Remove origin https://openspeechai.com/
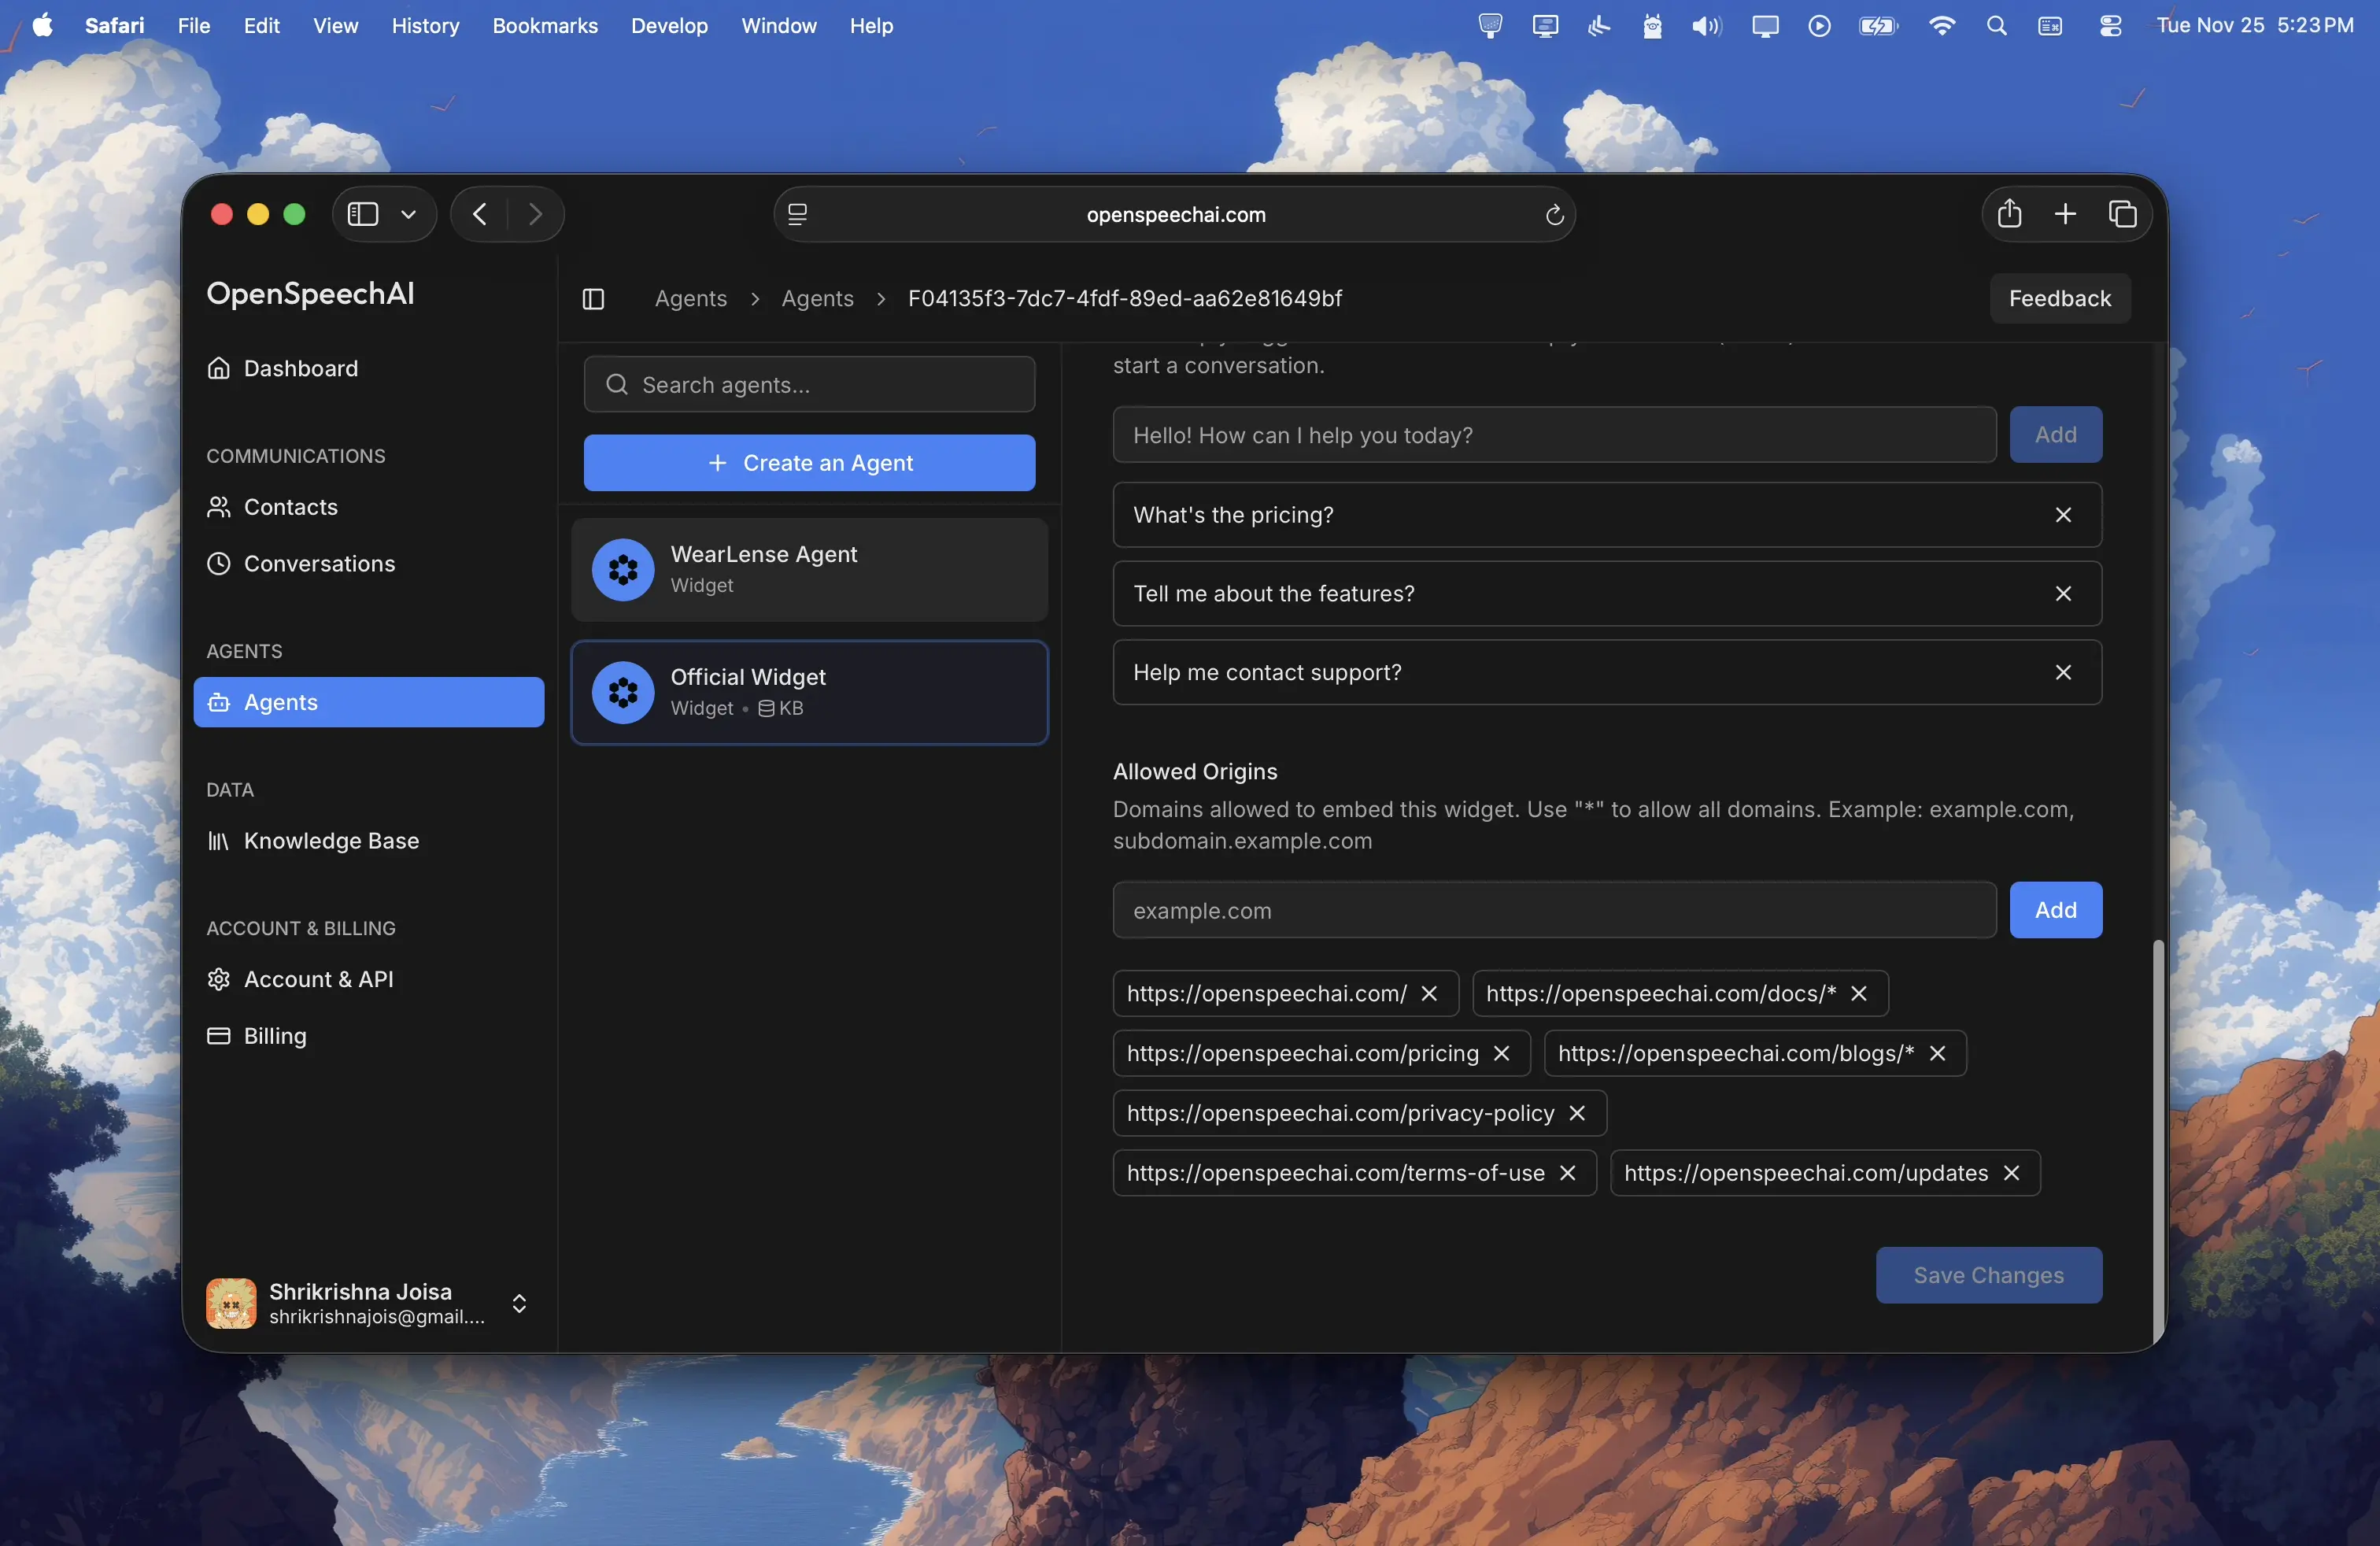This screenshot has width=2380, height=1546. (1429, 994)
